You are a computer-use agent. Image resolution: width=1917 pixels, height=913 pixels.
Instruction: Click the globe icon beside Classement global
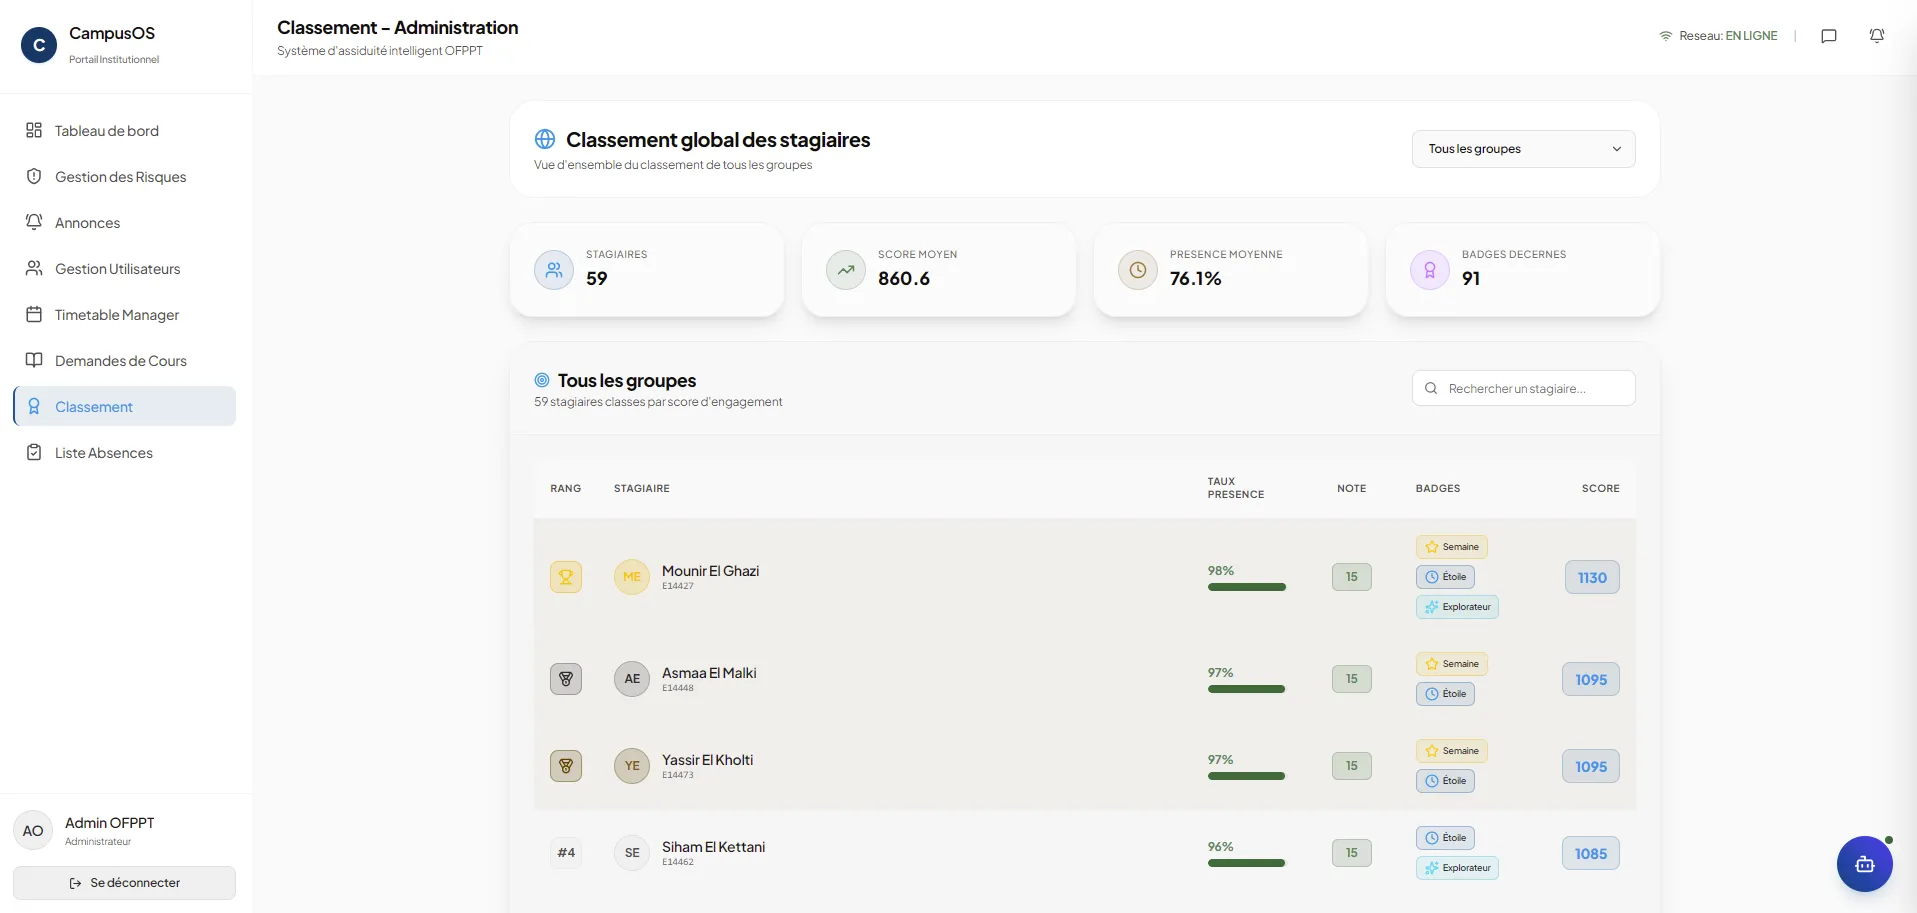[545, 139]
